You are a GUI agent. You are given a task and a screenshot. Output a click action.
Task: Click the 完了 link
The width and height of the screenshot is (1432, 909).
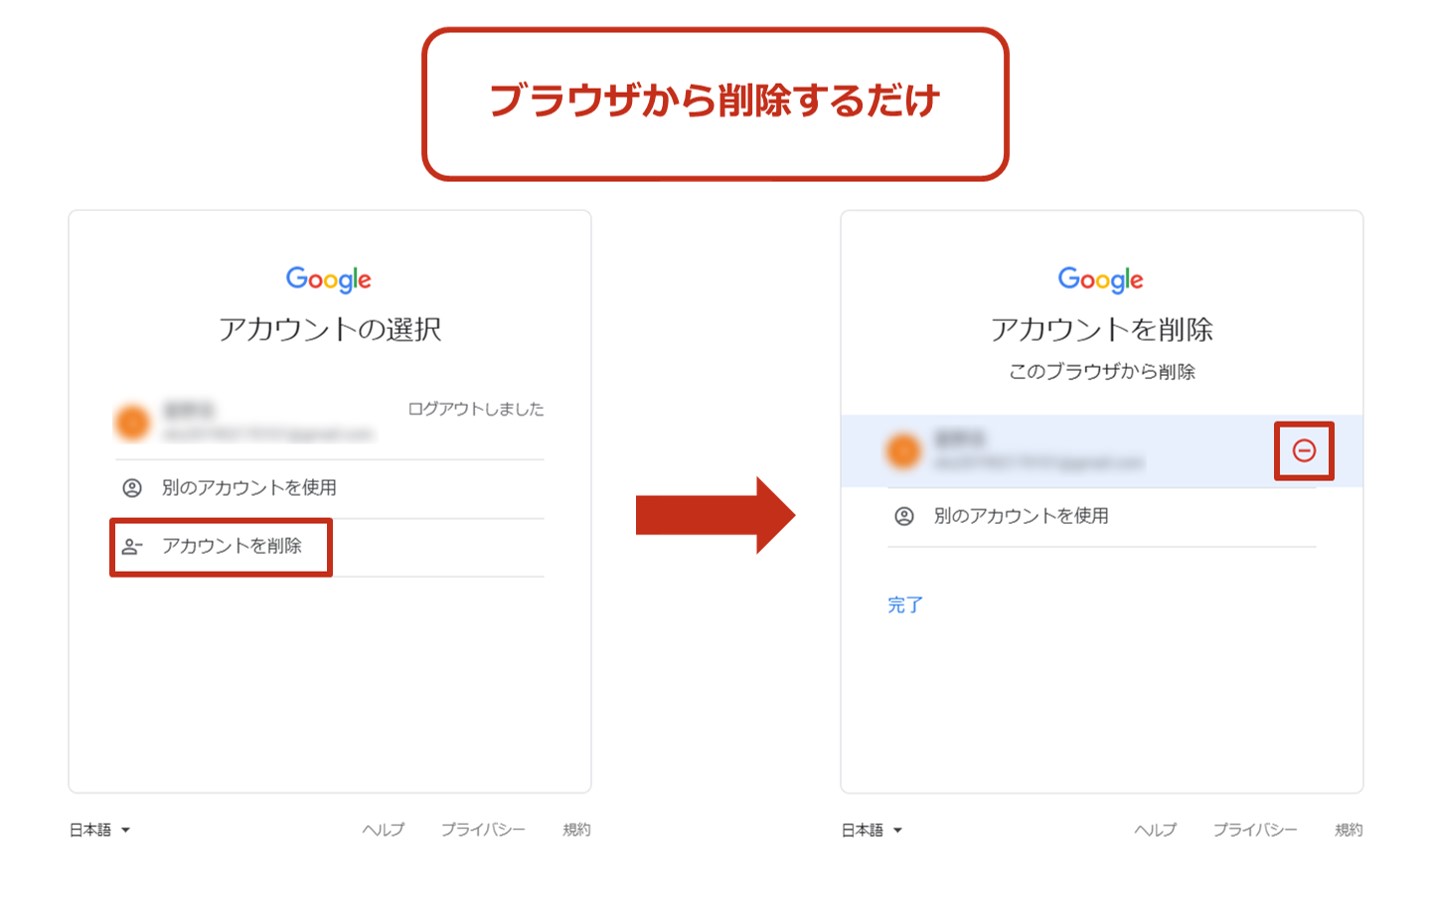click(x=905, y=605)
